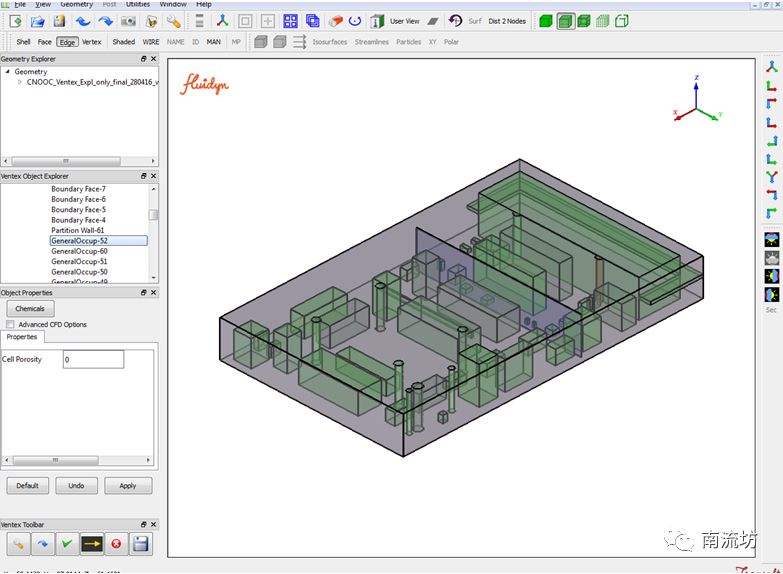Enable Advanced CFD Options checkbox
This screenshot has width=783, height=574.
coord(10,324)
